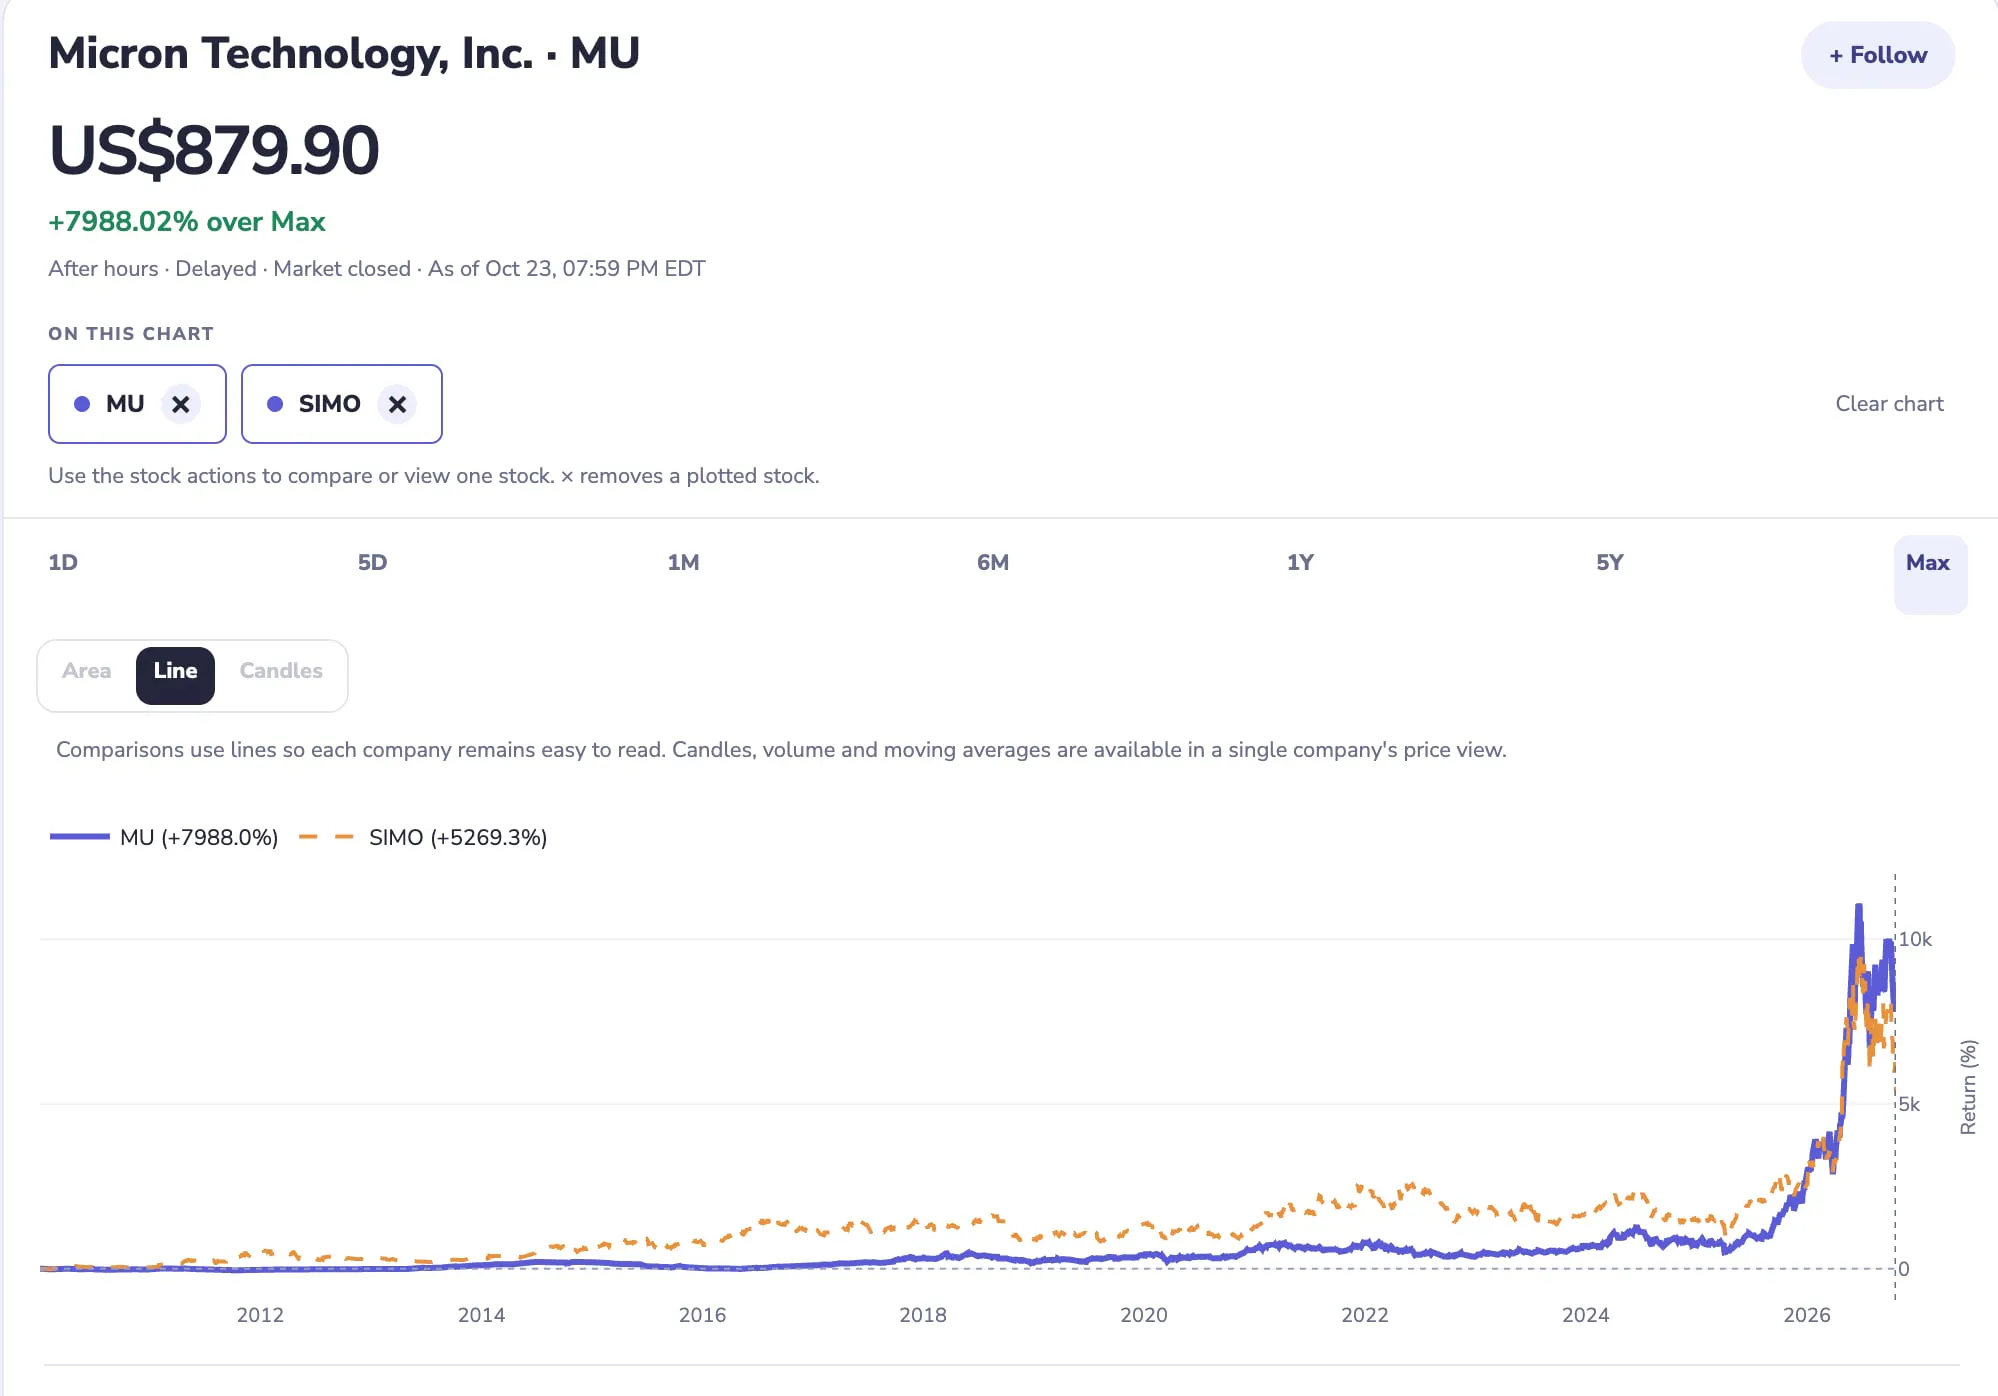The height and width of the screenshot is (1396, 1998).
Task: Switch chart type to Area
Action: (x=87, y=671)
